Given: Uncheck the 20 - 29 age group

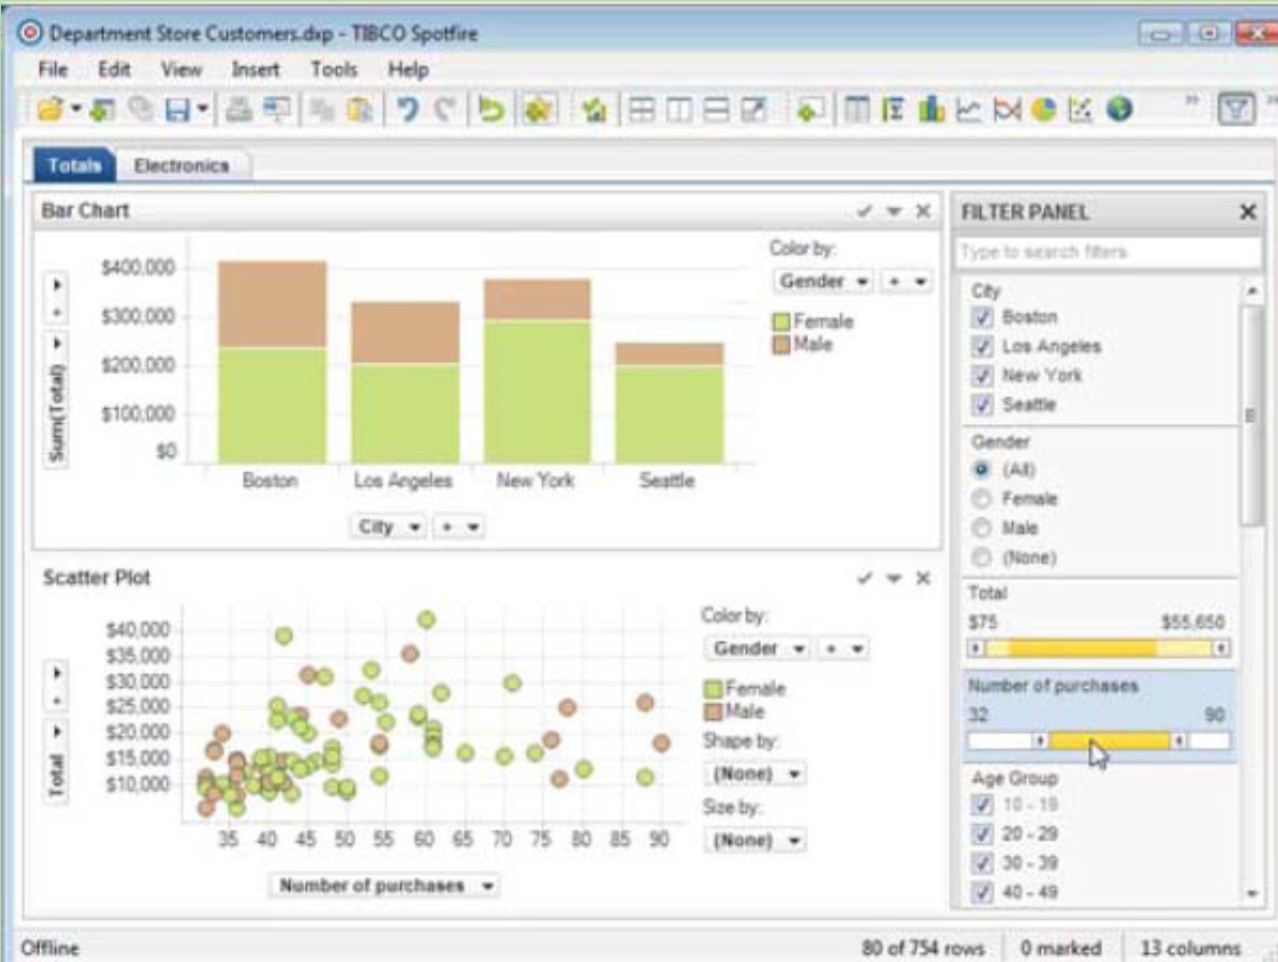Looking at the screenshot, I should coord(982,834).
